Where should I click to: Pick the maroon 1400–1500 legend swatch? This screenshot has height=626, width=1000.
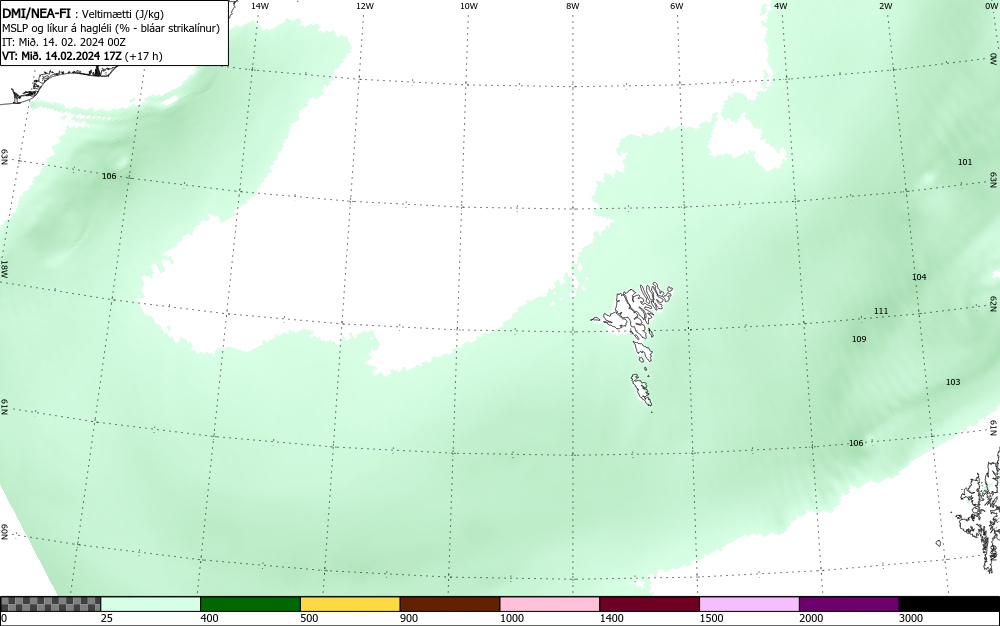649,604
